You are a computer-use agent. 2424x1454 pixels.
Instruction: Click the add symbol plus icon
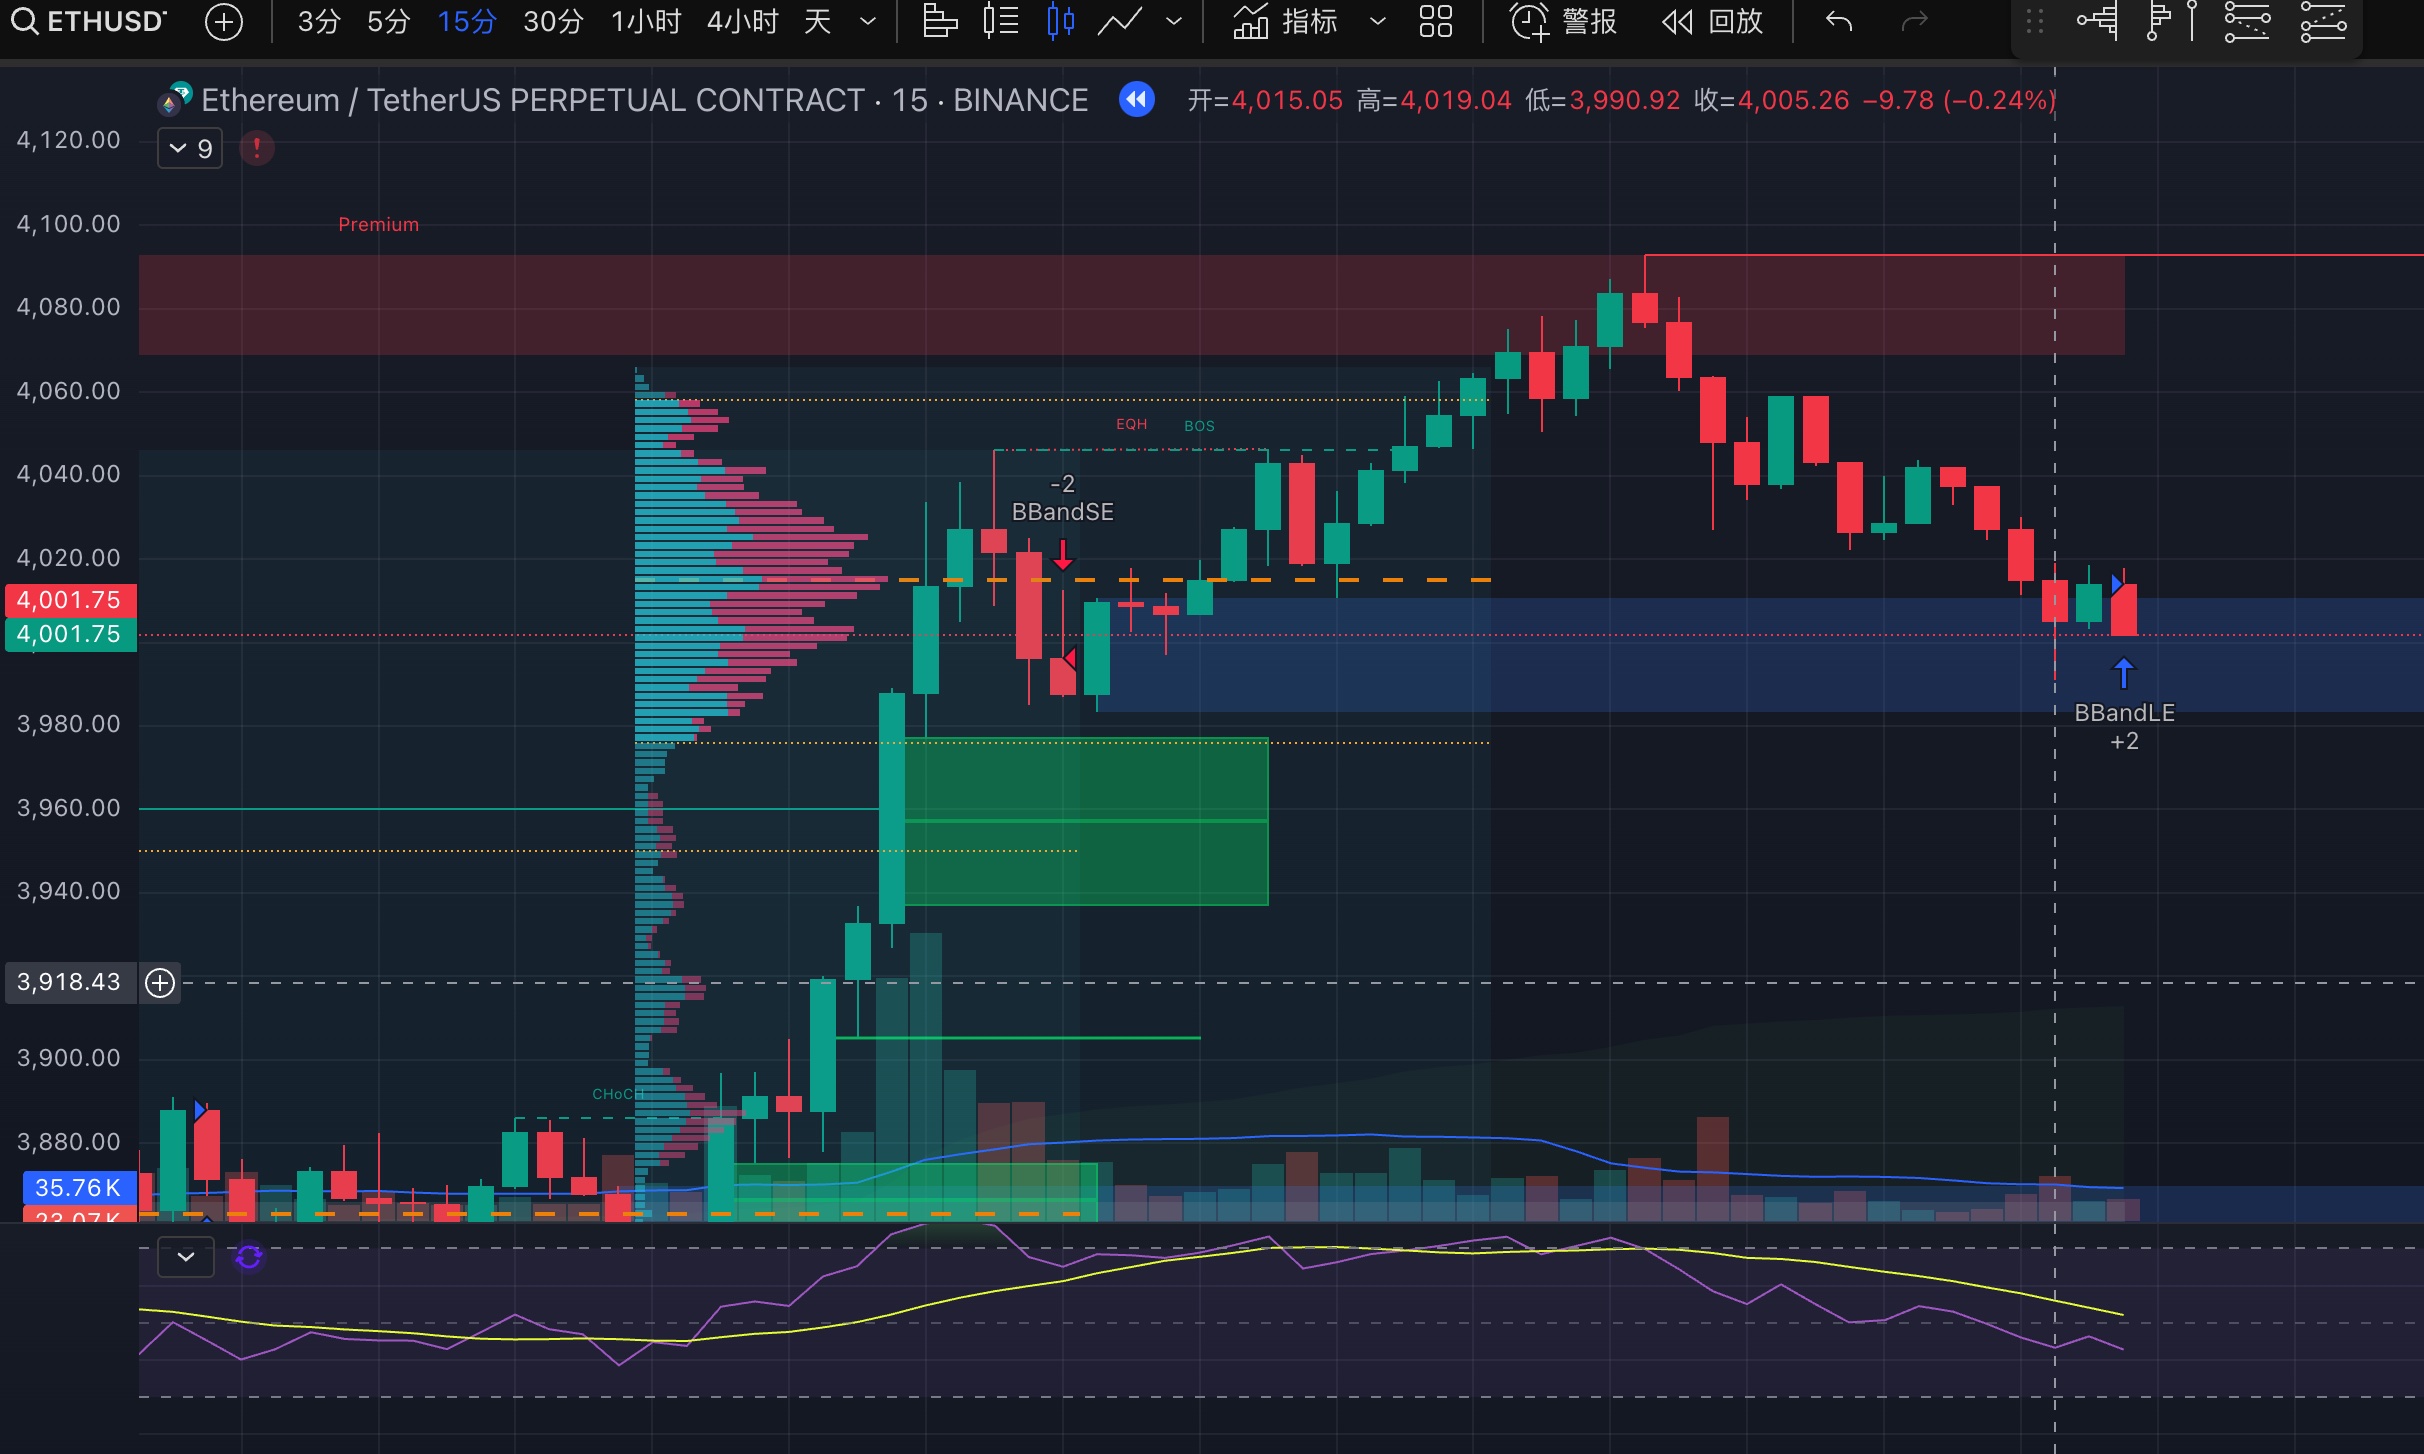(223, 22)
